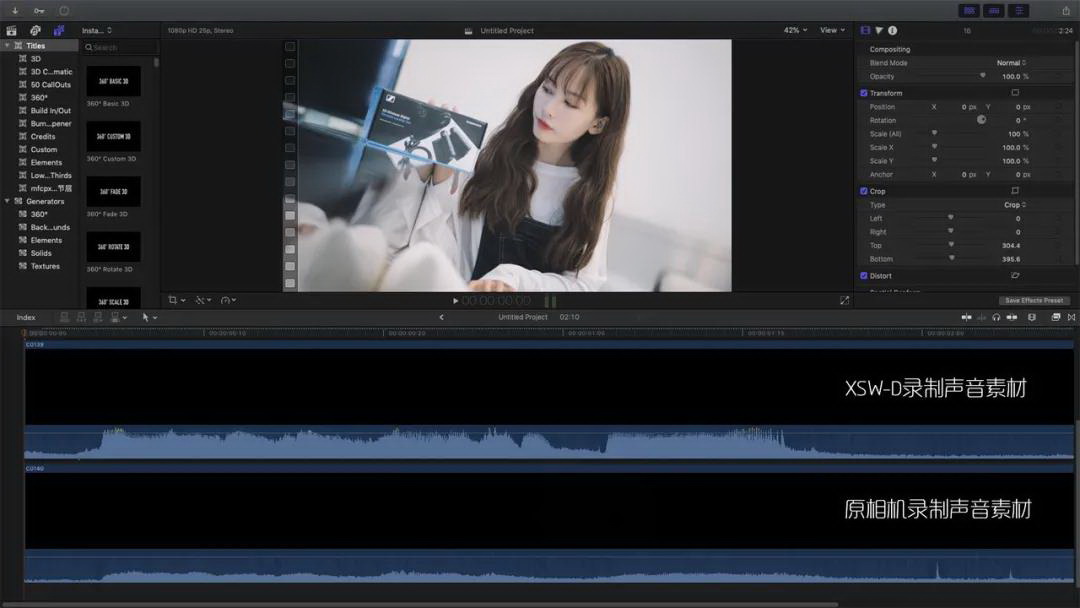This screenshot has width=1080, height=608.
Task: Open Effects browser icon in timeline
Action: point(1055,317)
